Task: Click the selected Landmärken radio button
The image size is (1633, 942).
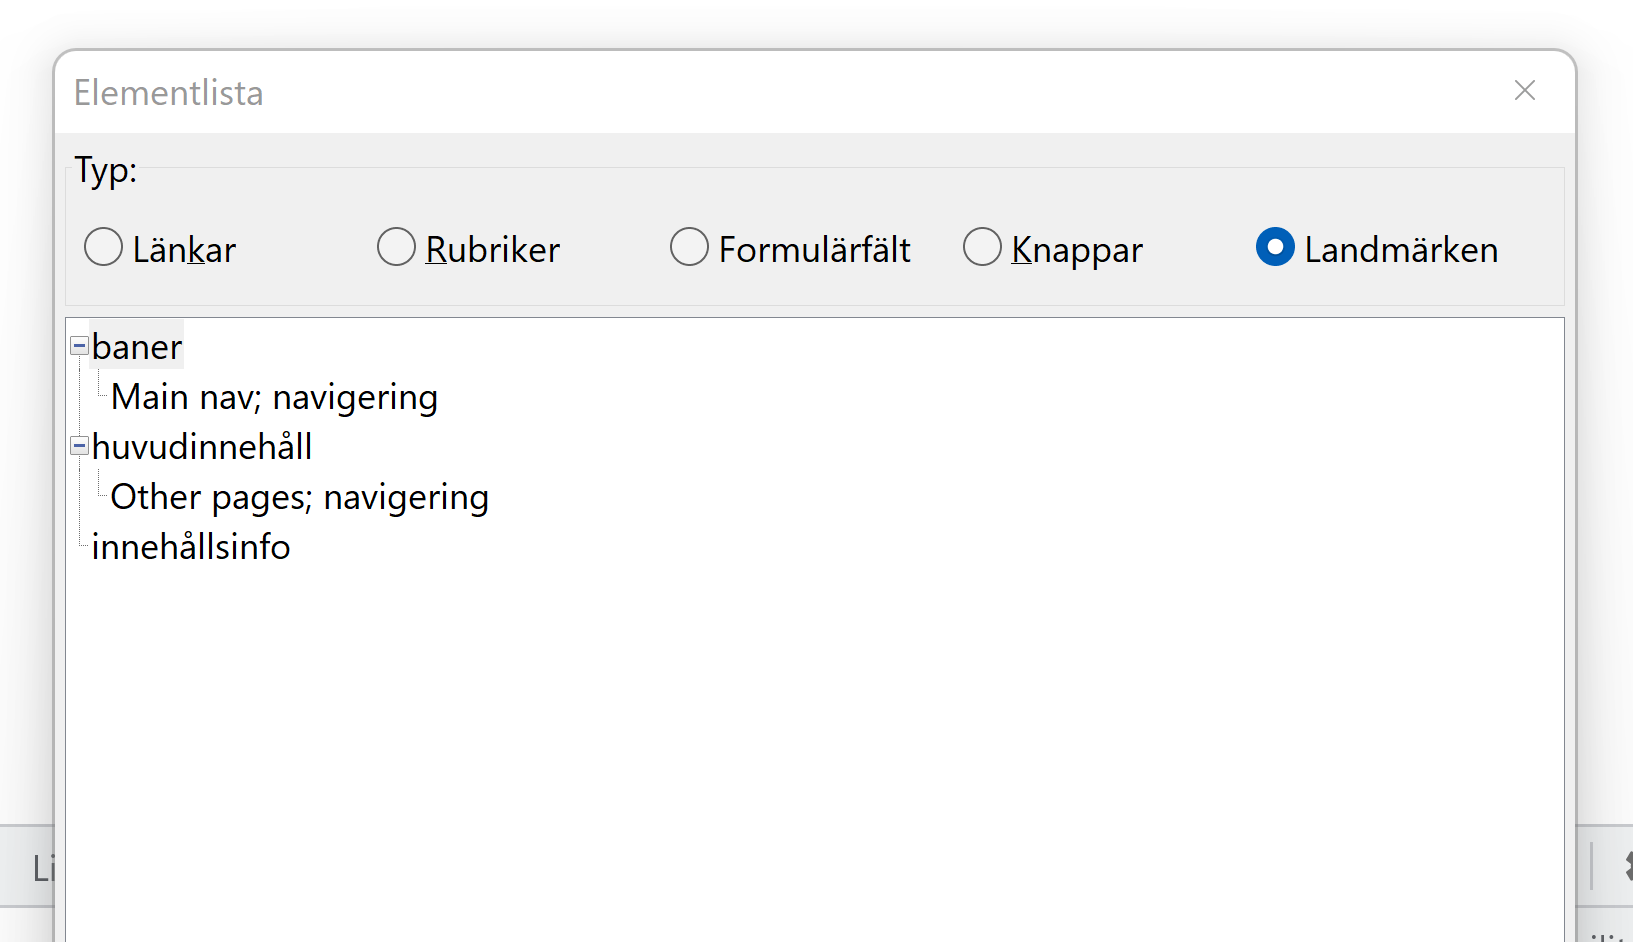Action: (x=1275, y=247)
